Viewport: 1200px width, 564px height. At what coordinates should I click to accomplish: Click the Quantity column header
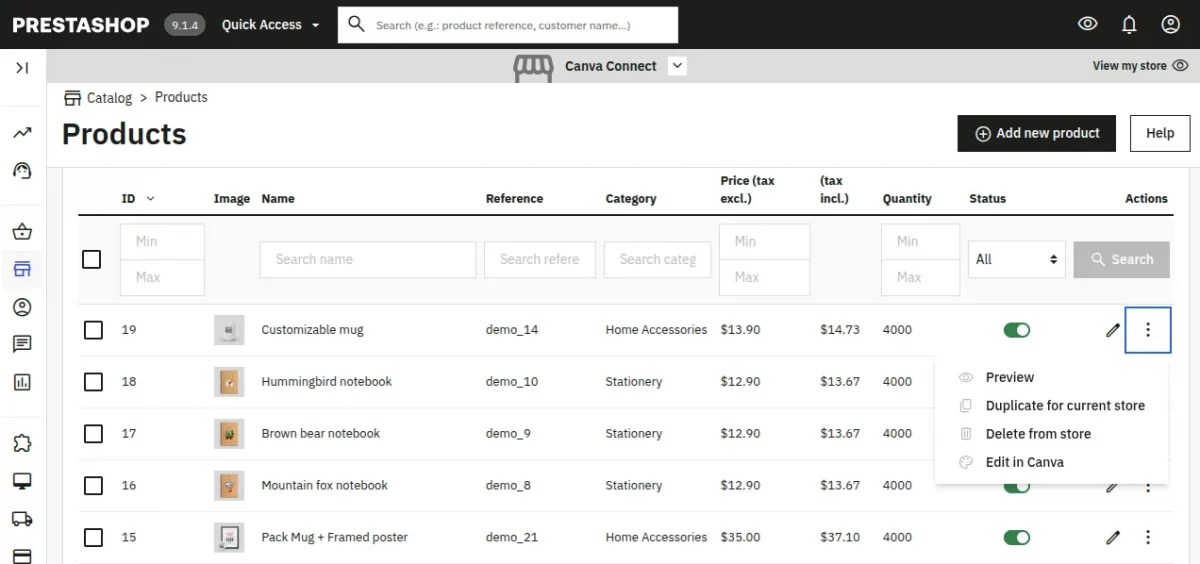click(x=907, y=199)
